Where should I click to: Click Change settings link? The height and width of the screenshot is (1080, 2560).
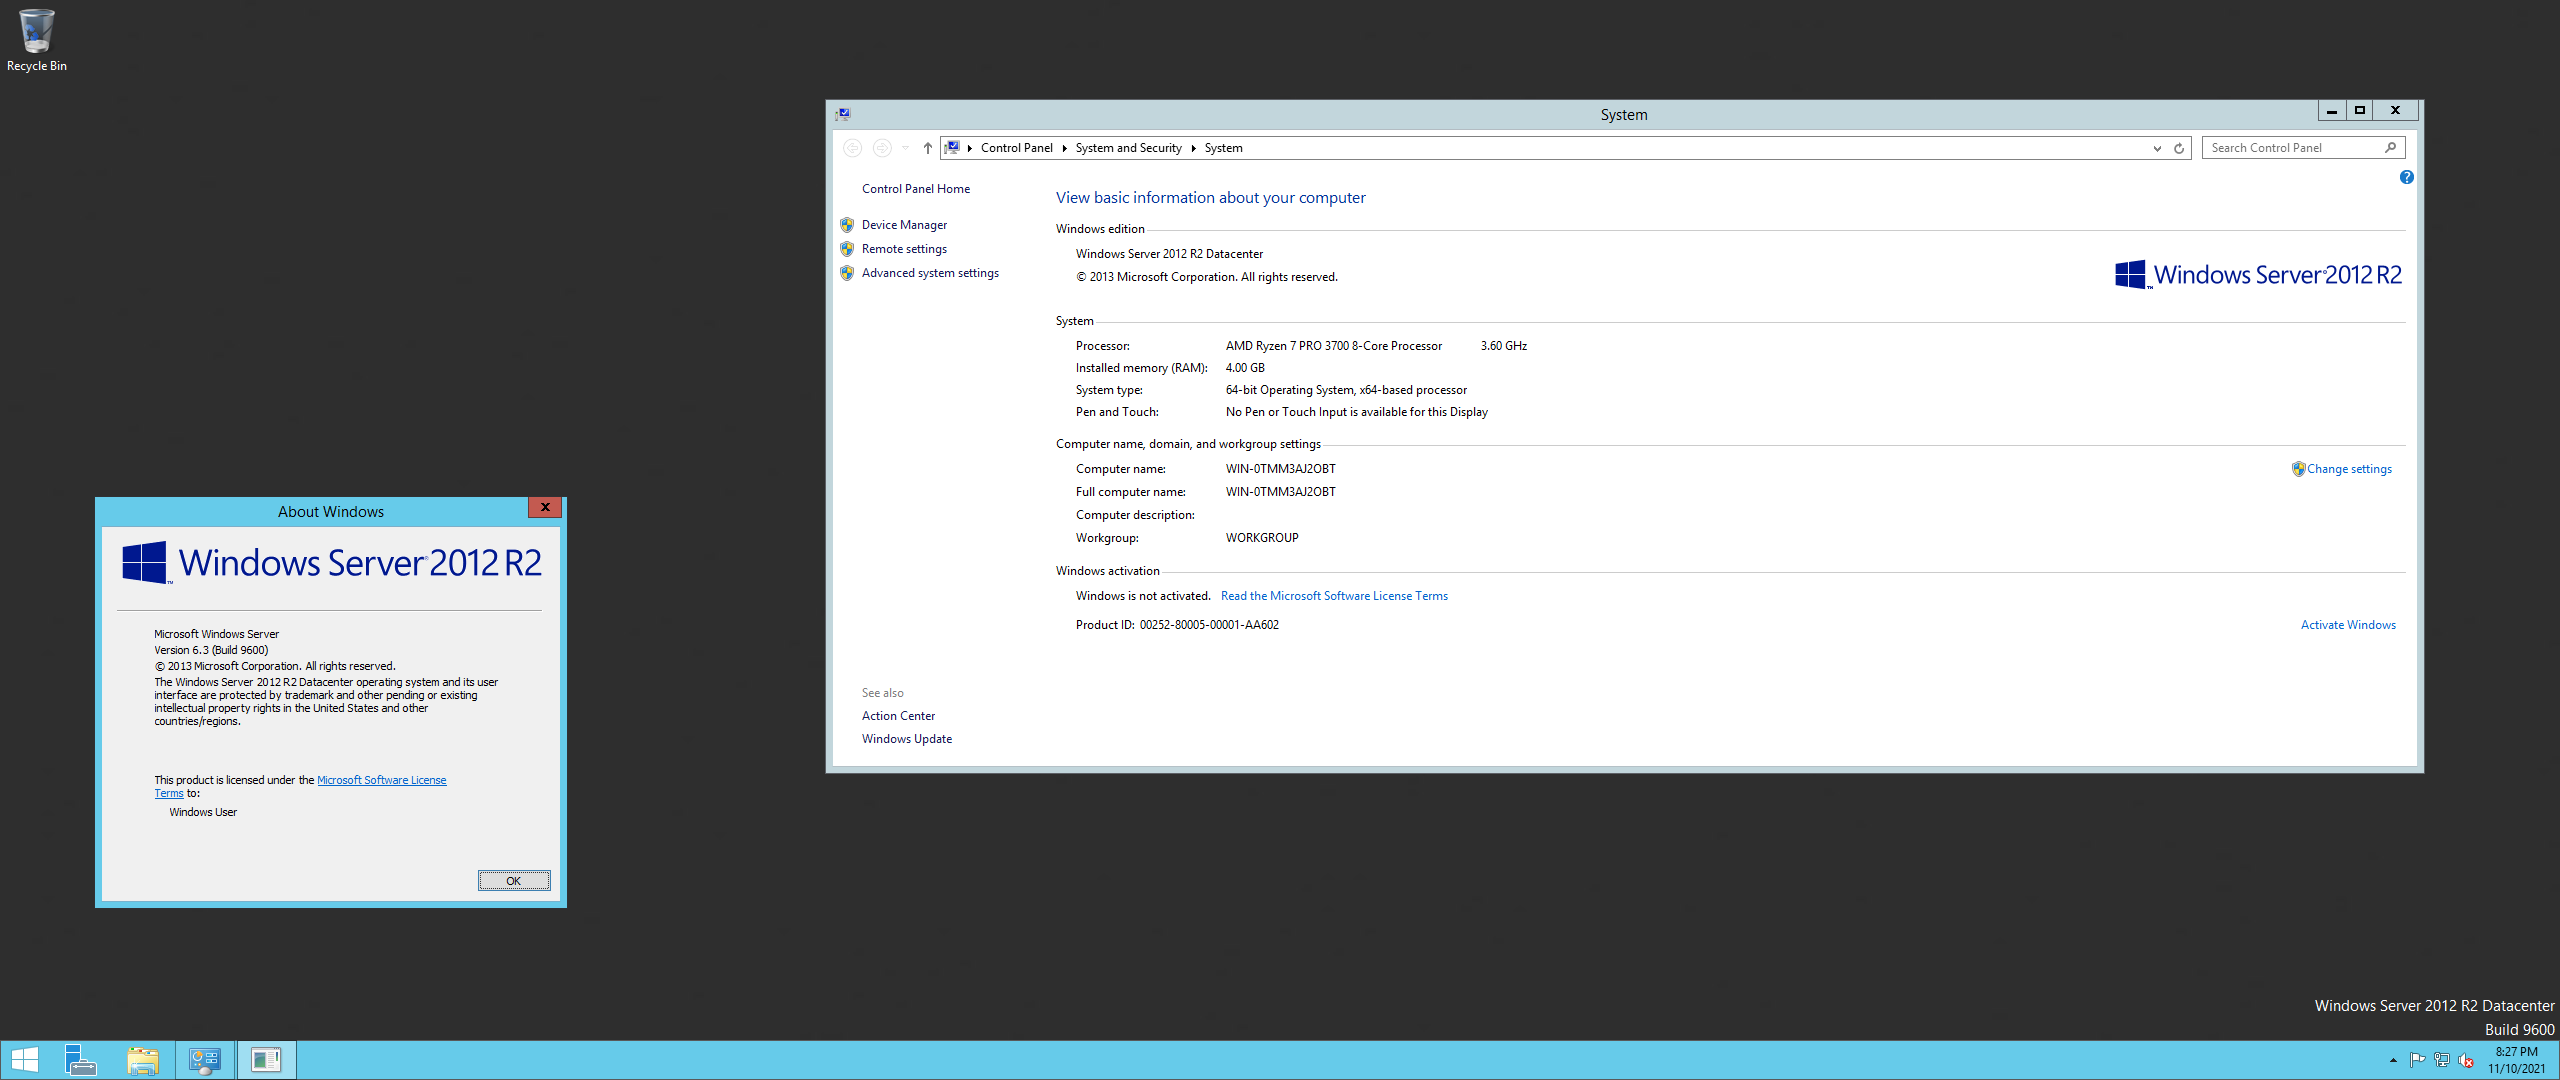tap(2349, 469)
